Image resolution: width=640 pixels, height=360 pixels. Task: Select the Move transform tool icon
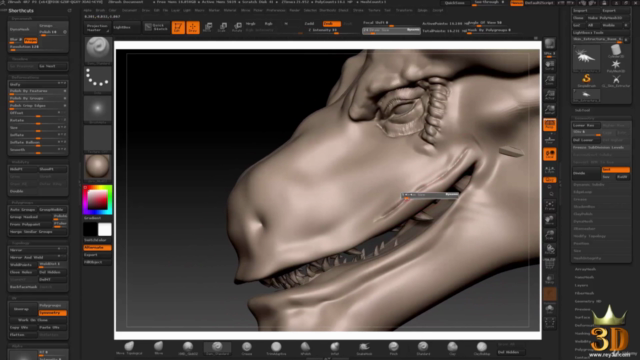pos(208,27)
